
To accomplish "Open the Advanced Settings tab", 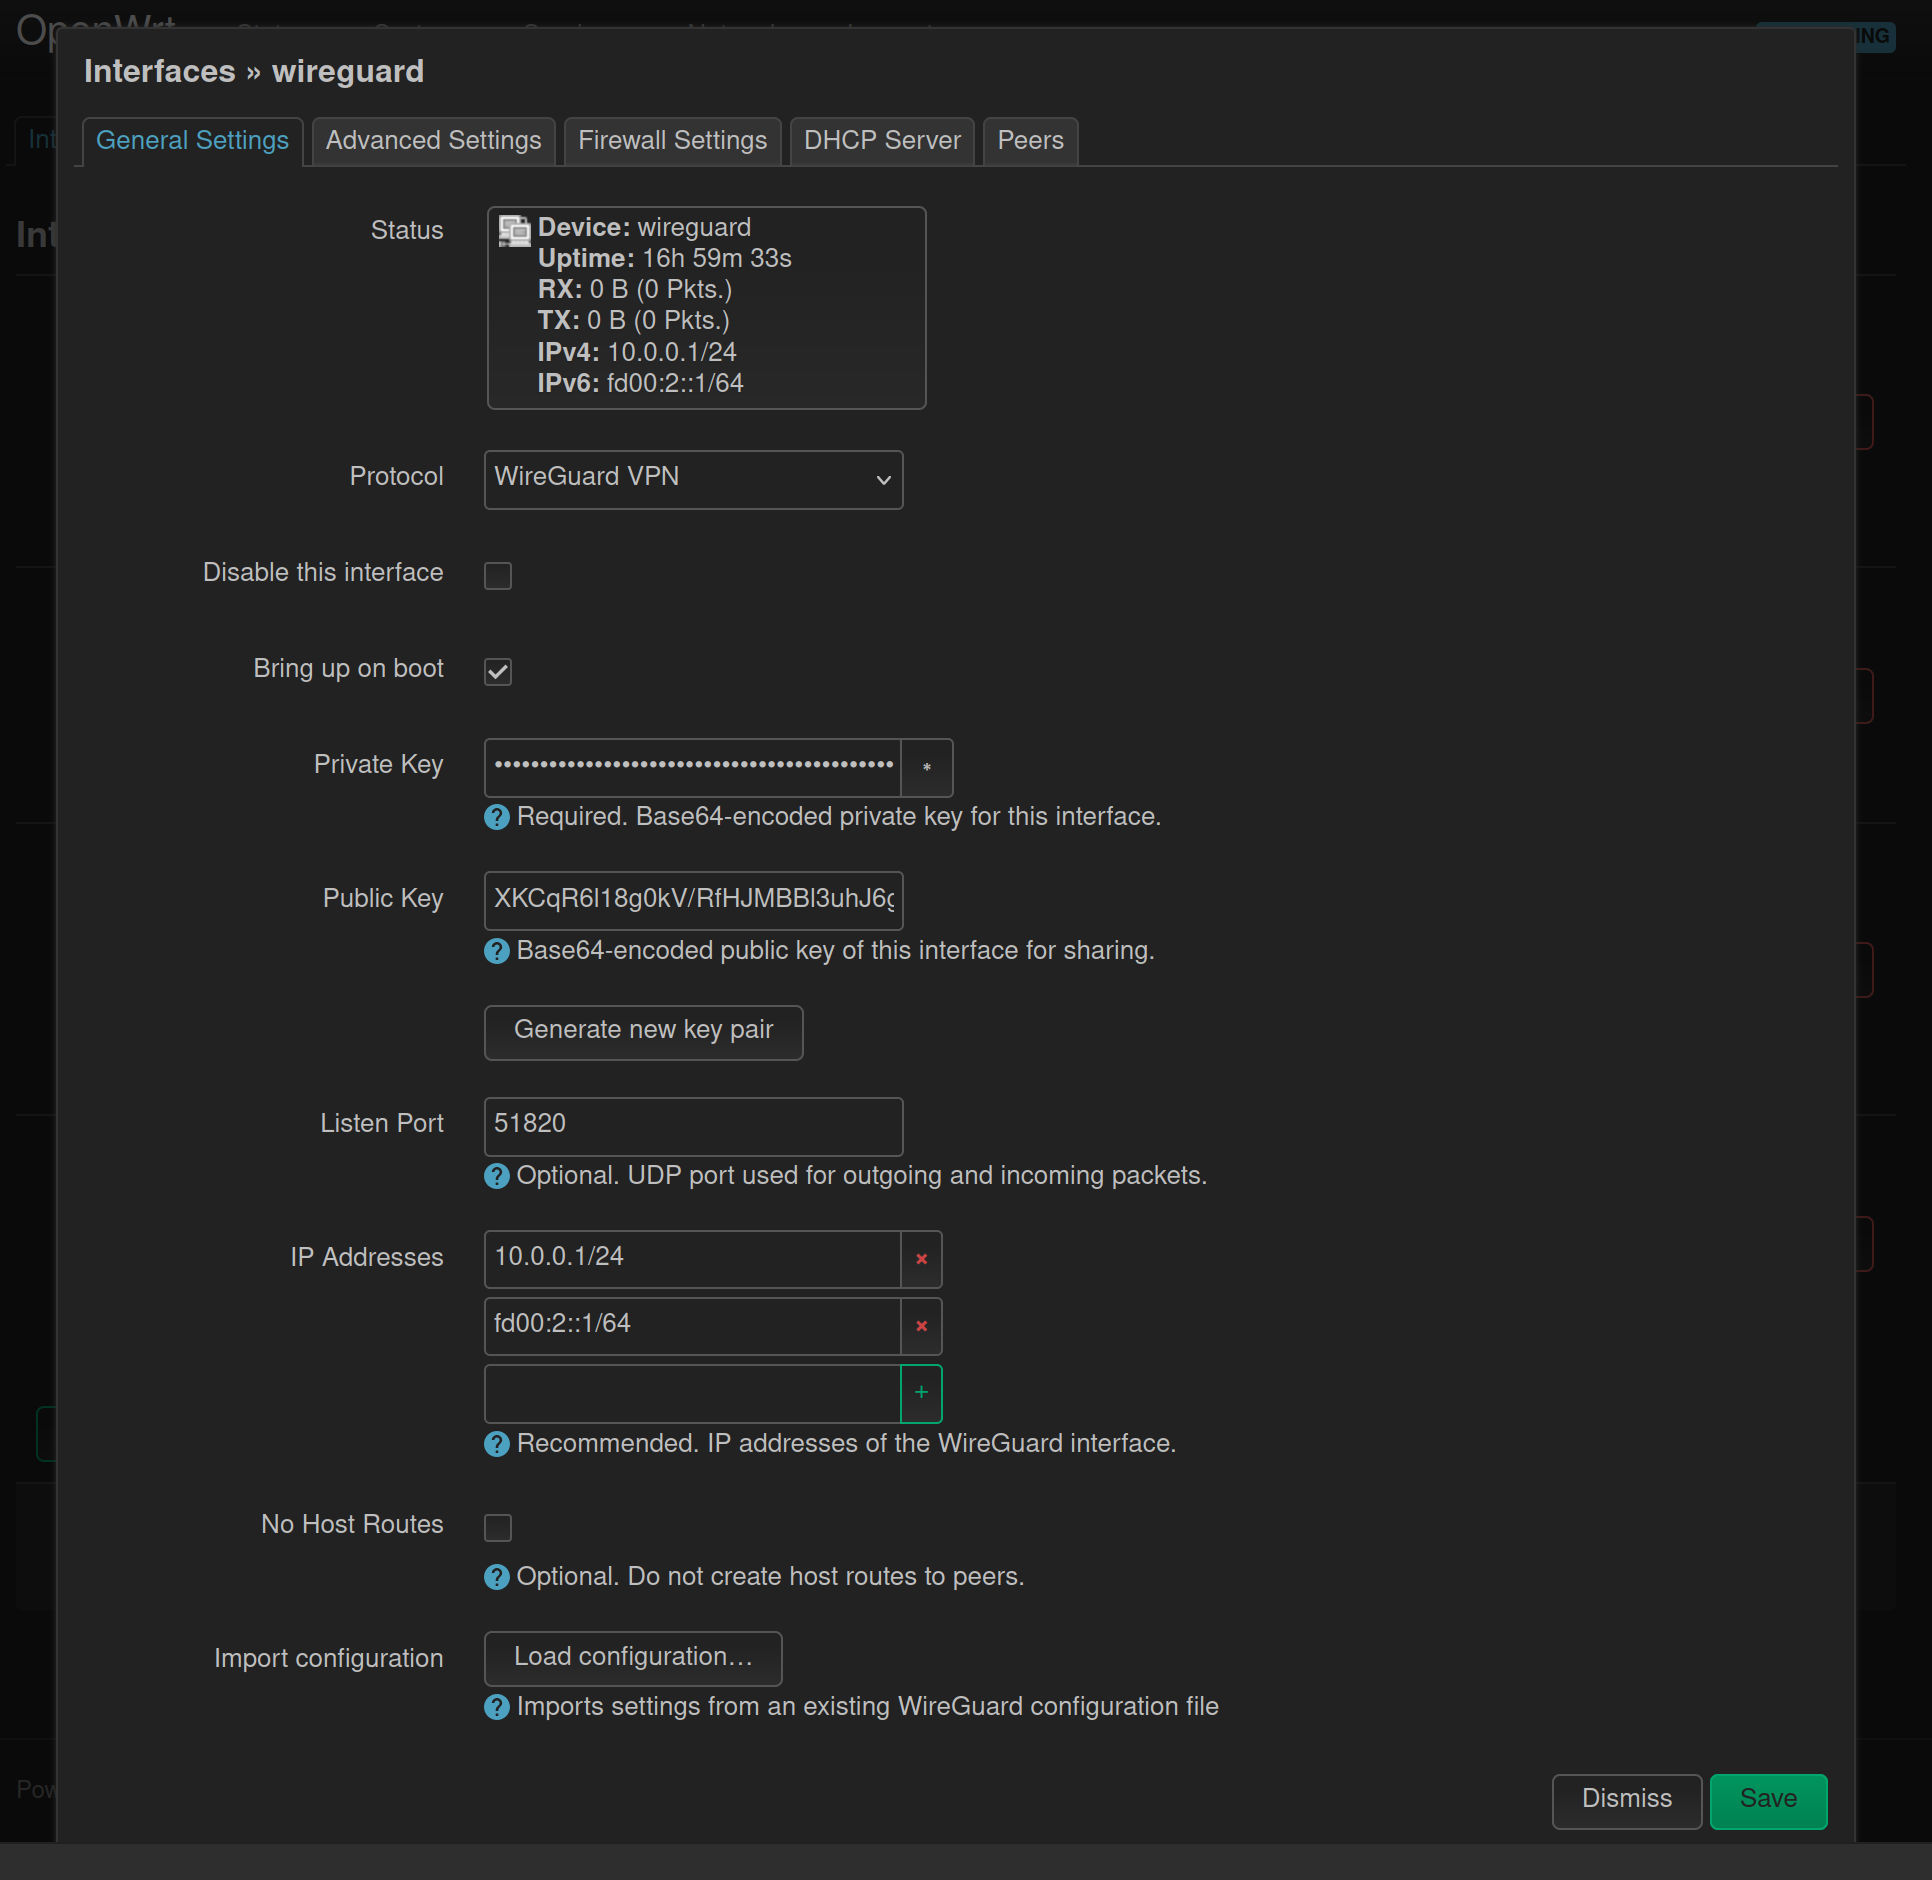I will pos(433,141).
